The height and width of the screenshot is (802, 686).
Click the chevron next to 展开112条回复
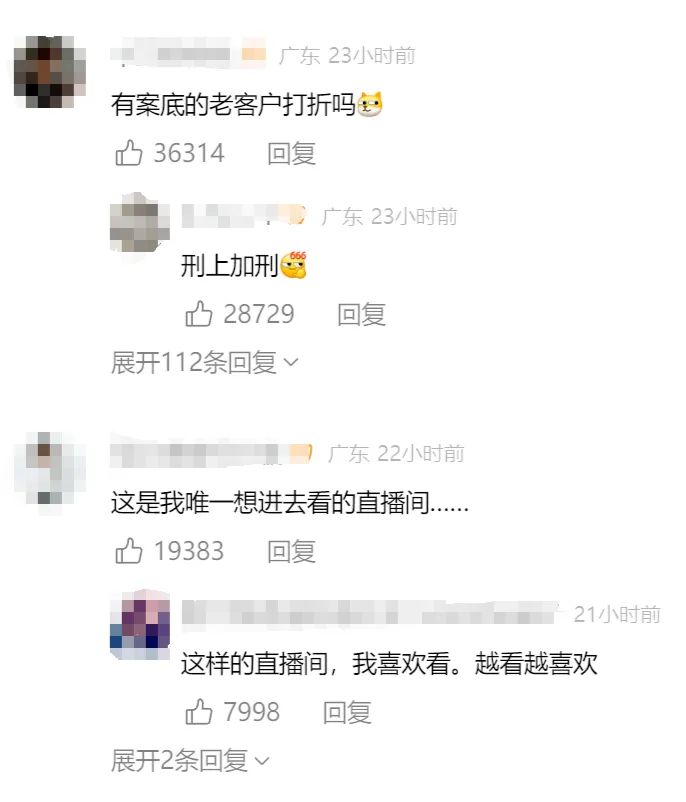coord(291,363)
